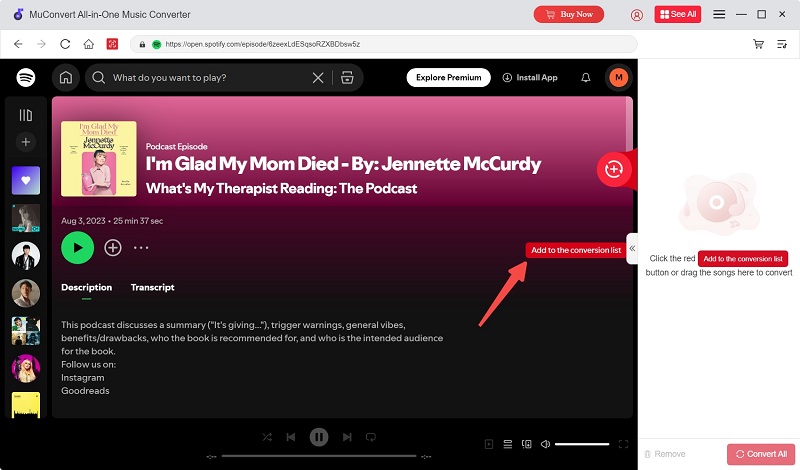
Task: Mute with the volume speaker icon
Action: (x=545, y=444)
